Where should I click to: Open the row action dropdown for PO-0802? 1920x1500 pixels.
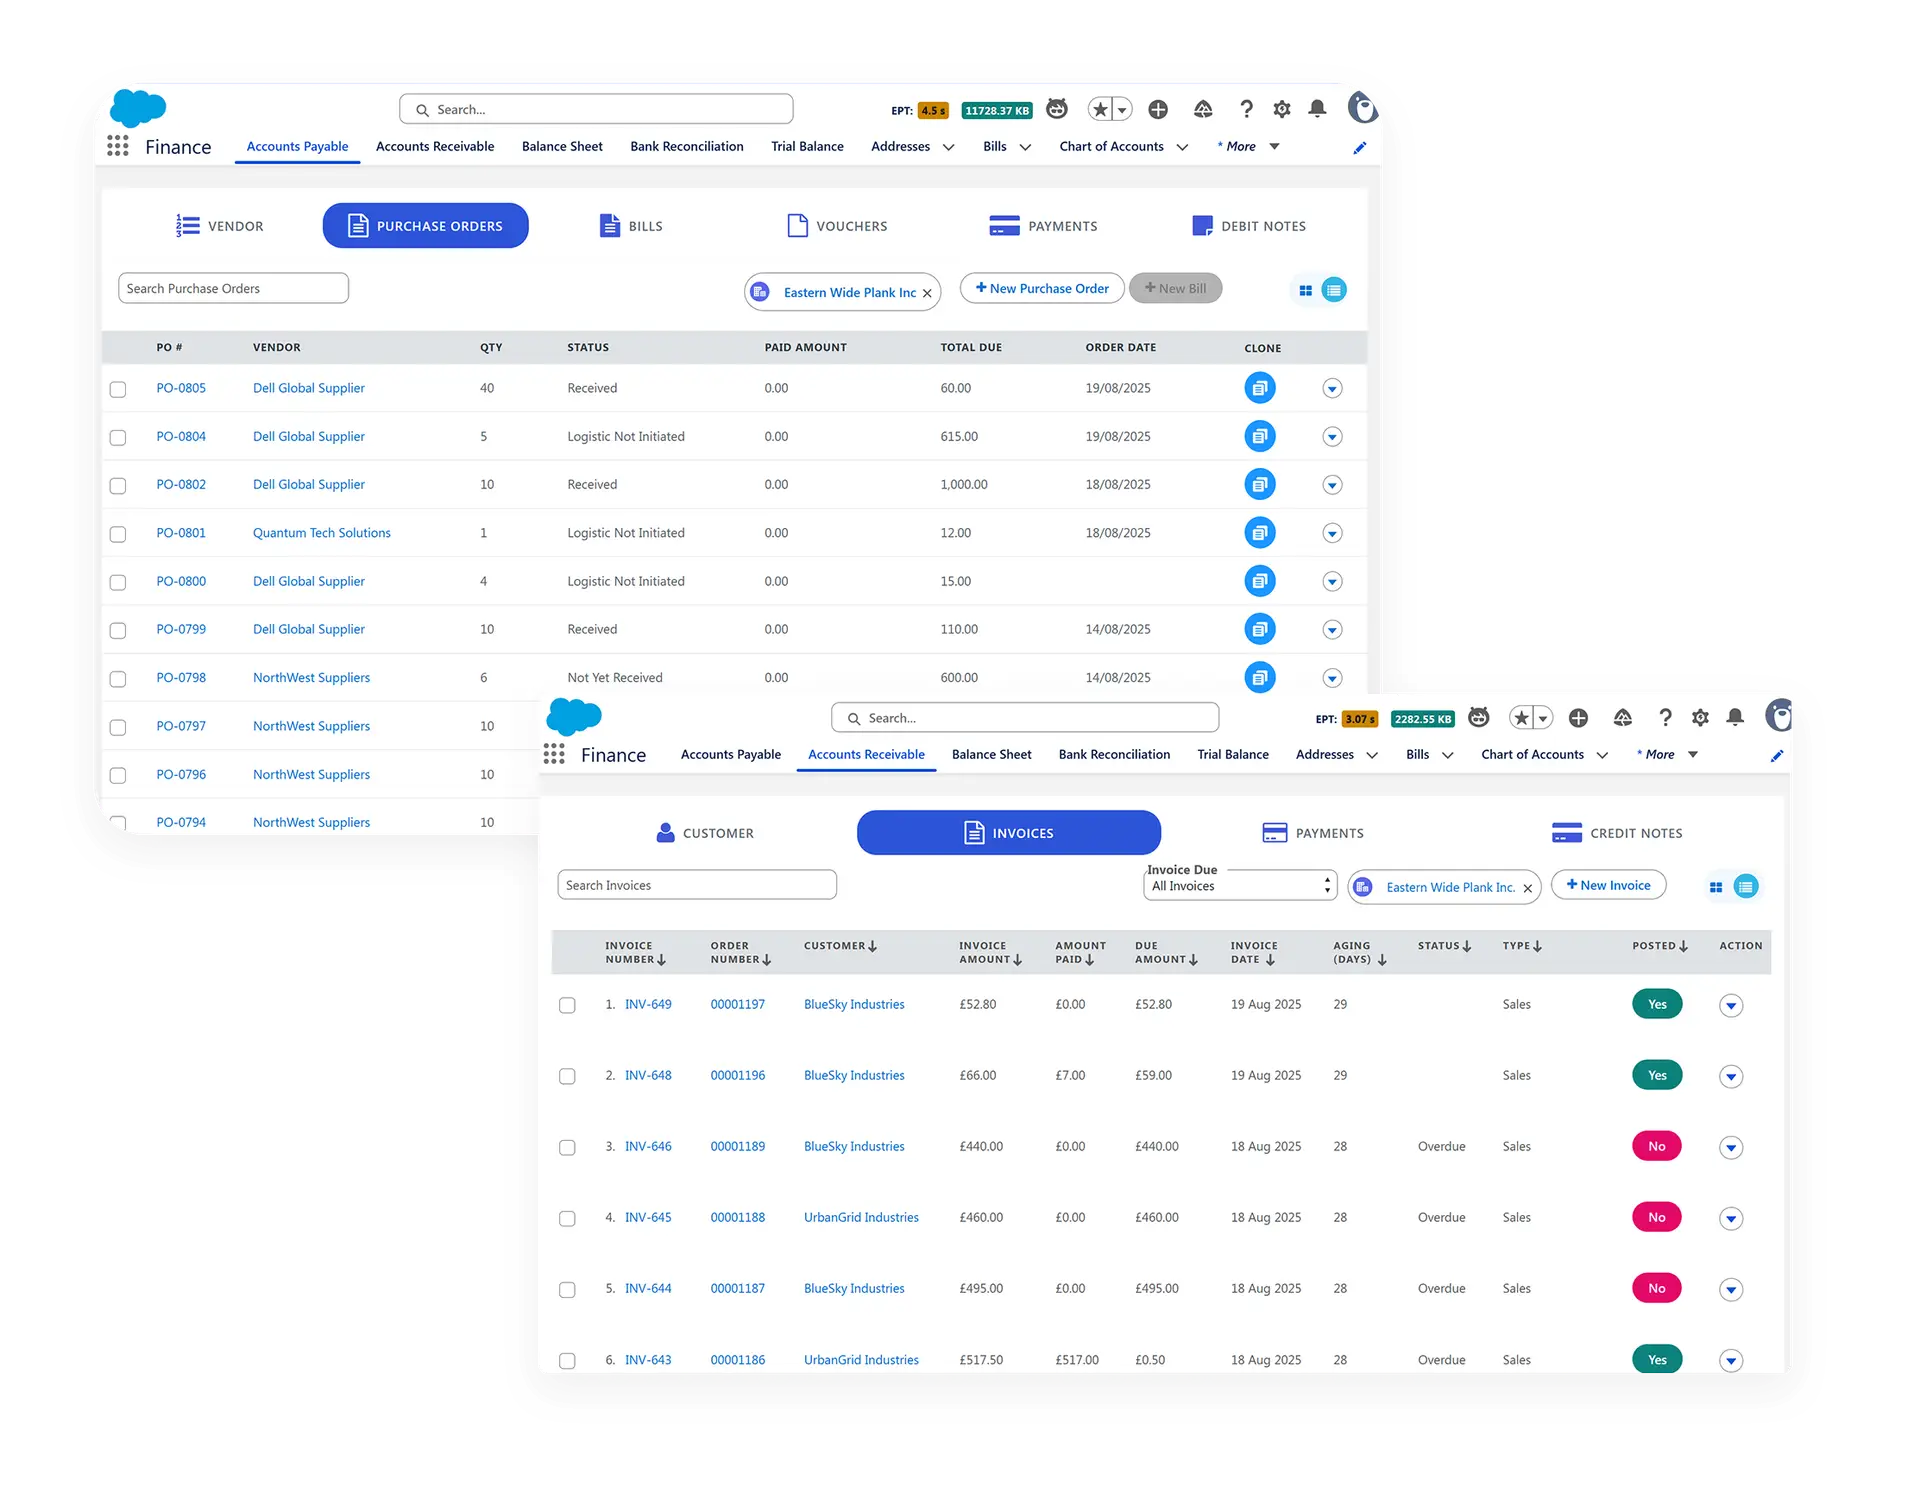[1332, 485]
